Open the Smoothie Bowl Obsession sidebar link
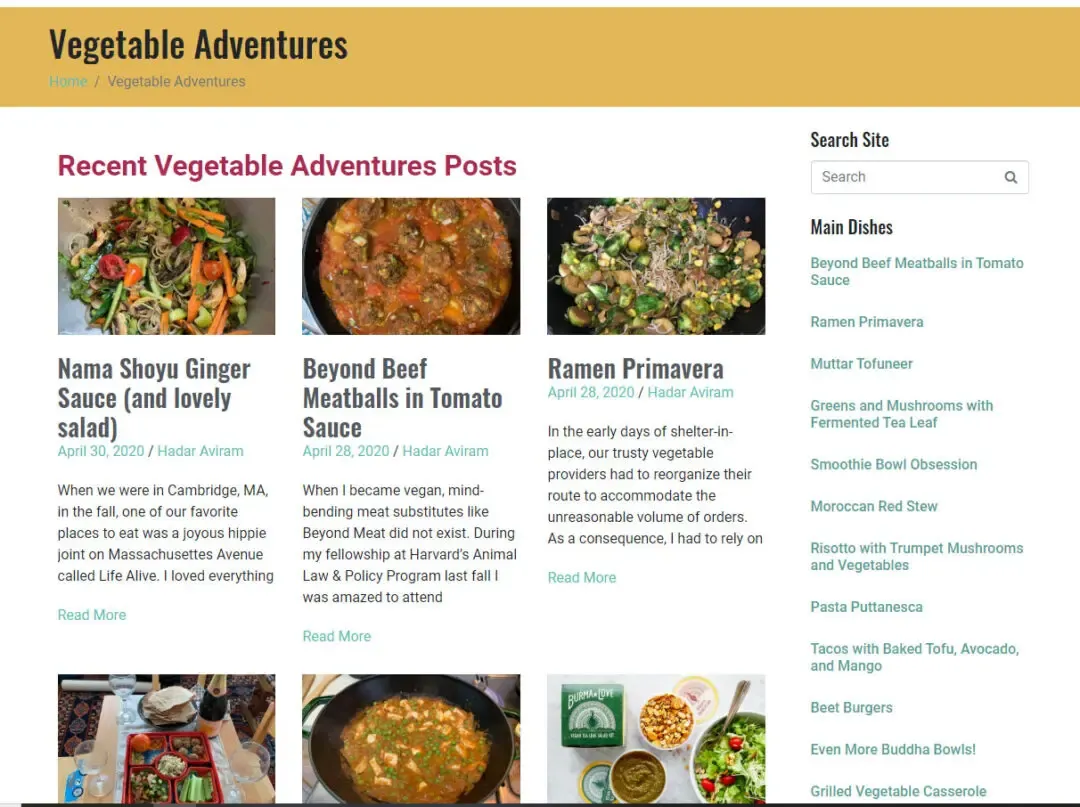The image size is (1080, 807). point(893,464)
